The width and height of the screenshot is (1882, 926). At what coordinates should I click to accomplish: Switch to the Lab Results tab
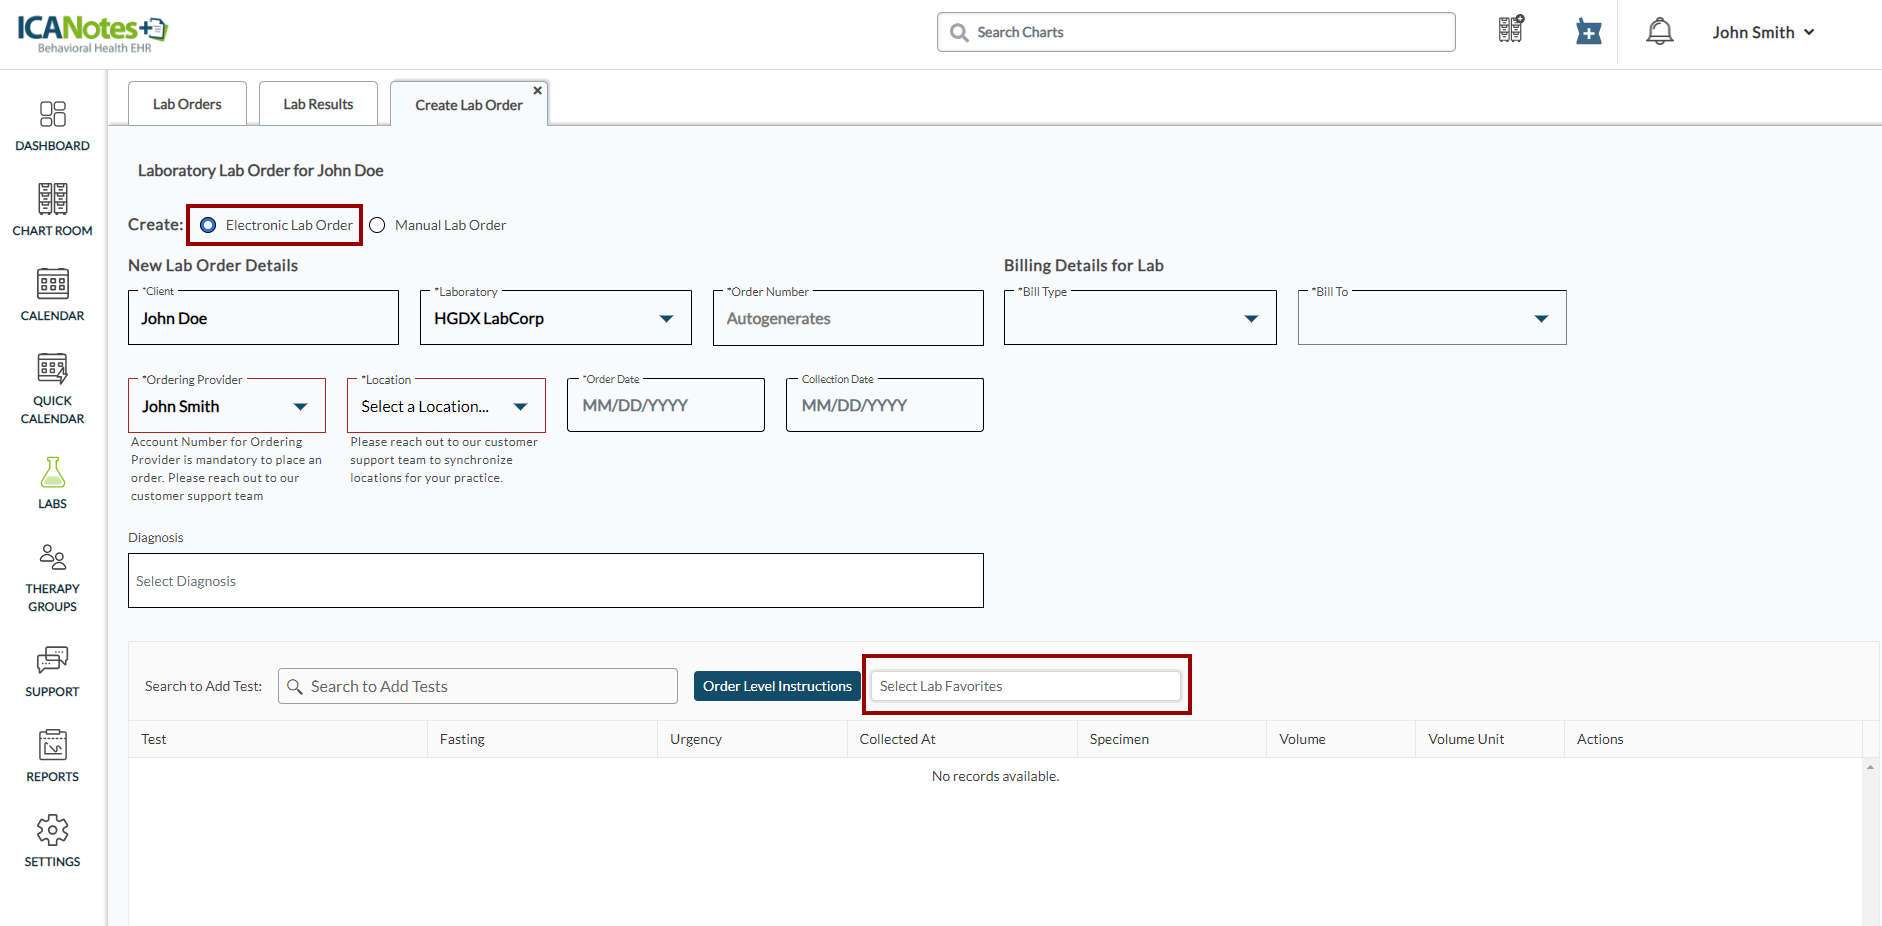pos(318,104)
